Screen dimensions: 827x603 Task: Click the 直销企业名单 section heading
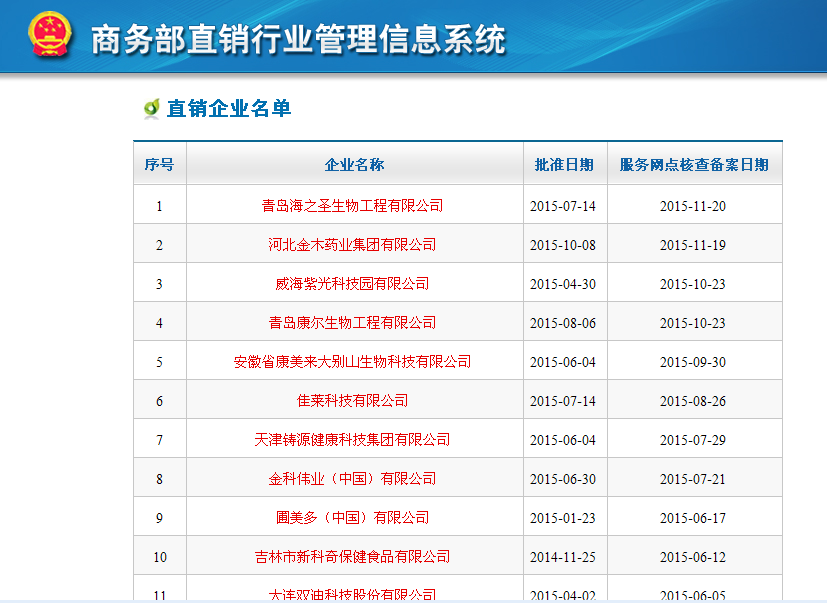229,109
